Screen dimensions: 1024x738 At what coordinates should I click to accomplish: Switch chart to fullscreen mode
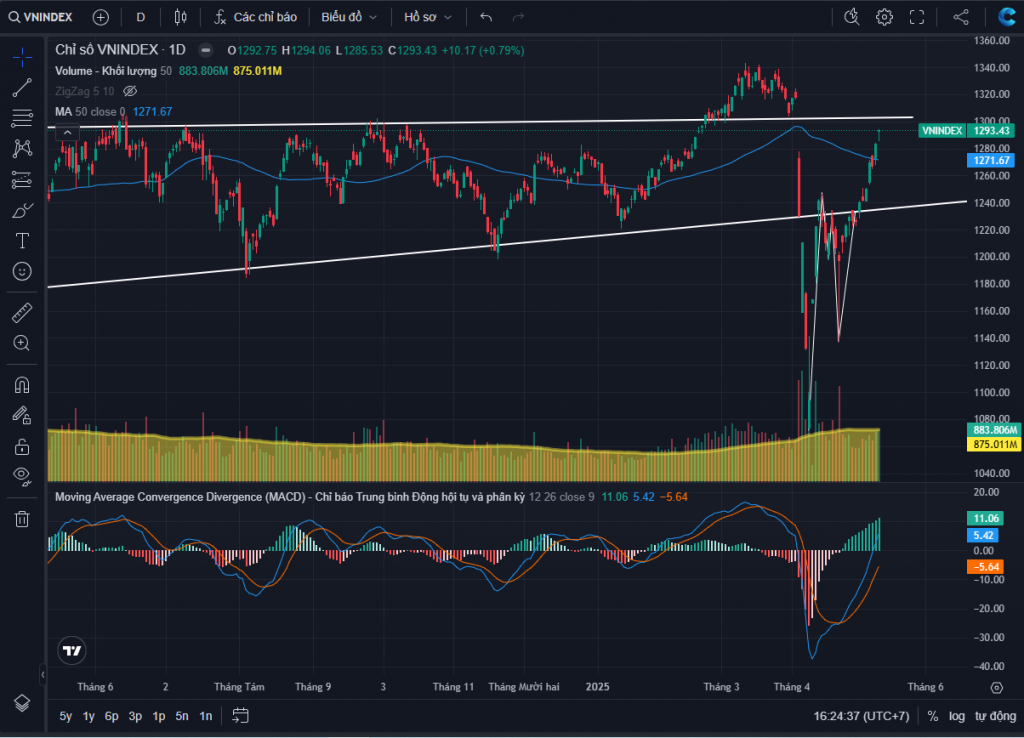917,17
